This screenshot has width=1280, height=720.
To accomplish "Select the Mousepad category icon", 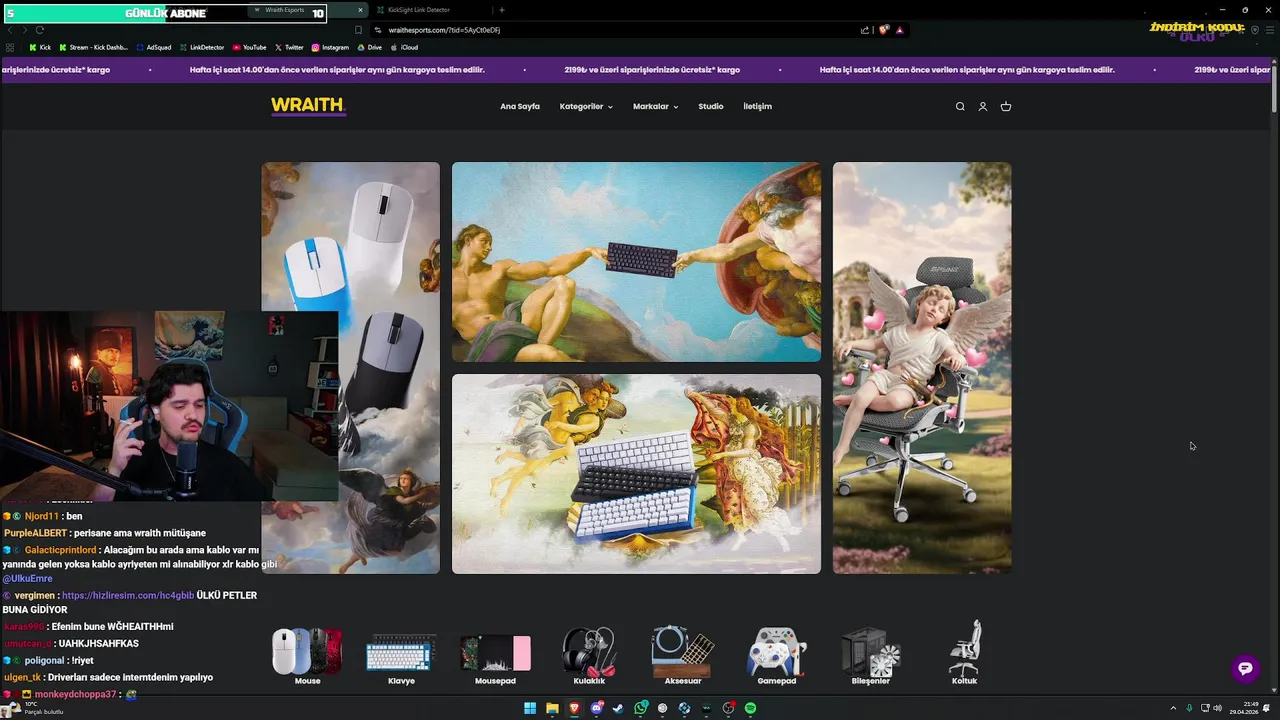I will (495, 655).
